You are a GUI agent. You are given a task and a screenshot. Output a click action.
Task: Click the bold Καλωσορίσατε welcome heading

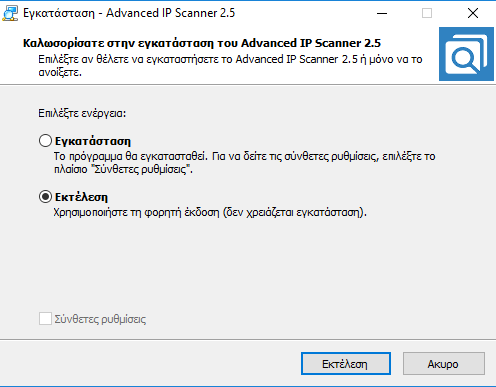pyautogui.click(x=202, y=43)
